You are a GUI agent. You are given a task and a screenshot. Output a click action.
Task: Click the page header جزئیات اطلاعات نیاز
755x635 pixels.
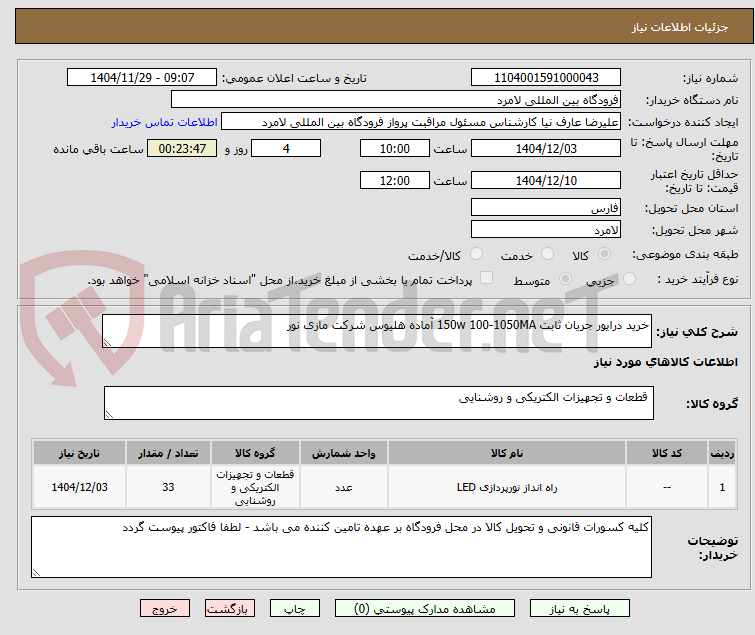(x=679, y=27)
